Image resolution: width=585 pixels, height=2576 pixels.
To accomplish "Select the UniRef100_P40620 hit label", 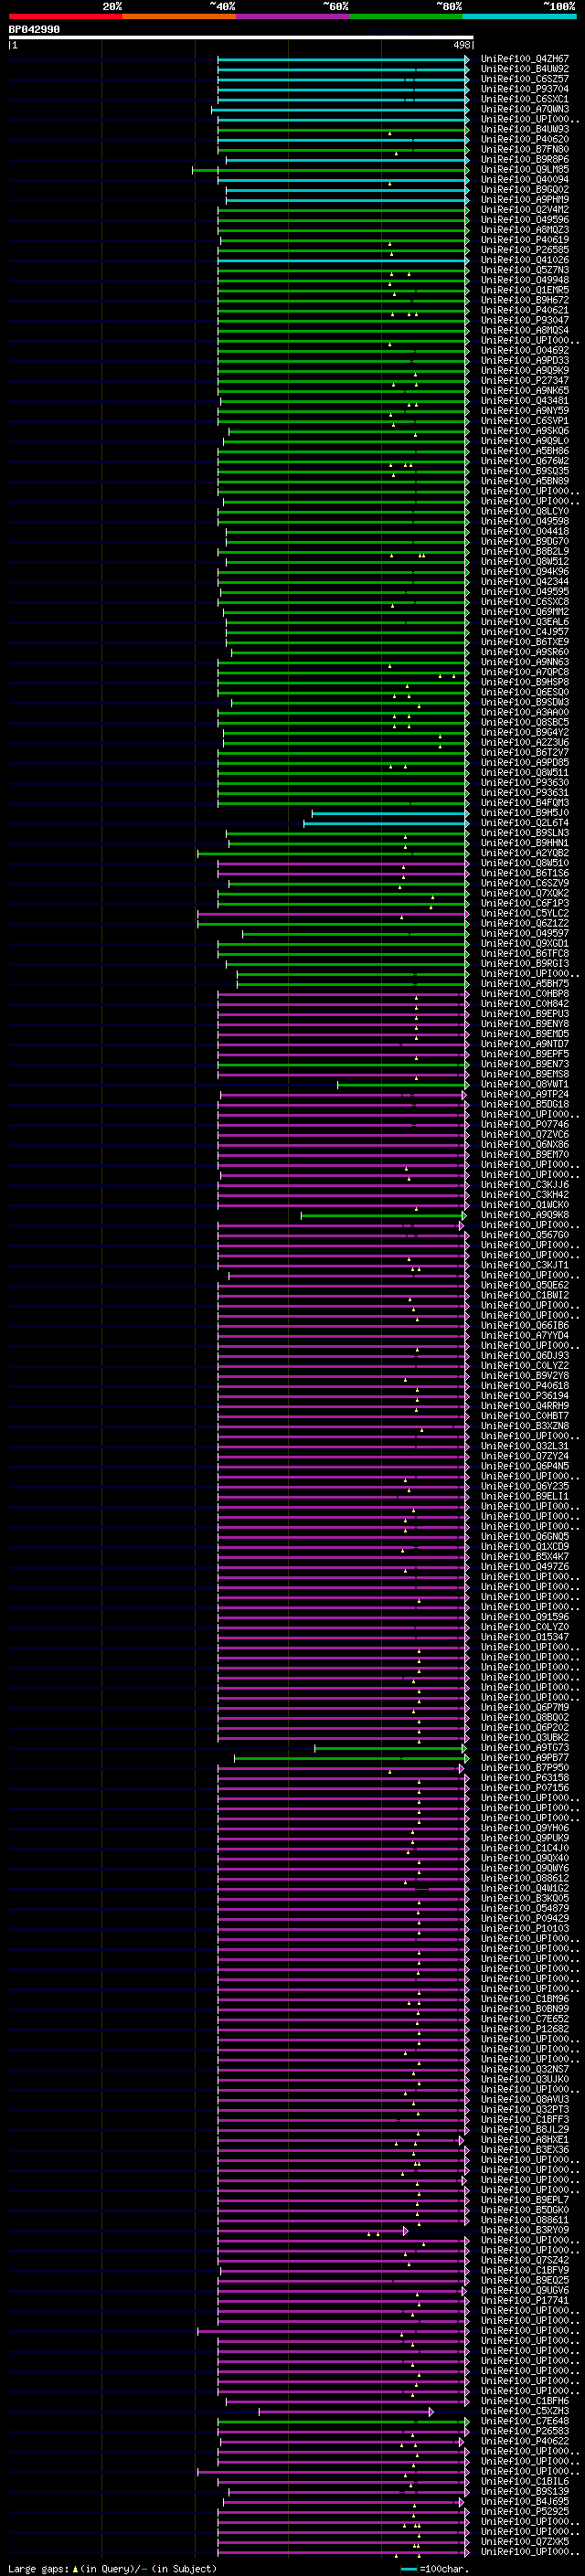I will coord(525,139).
